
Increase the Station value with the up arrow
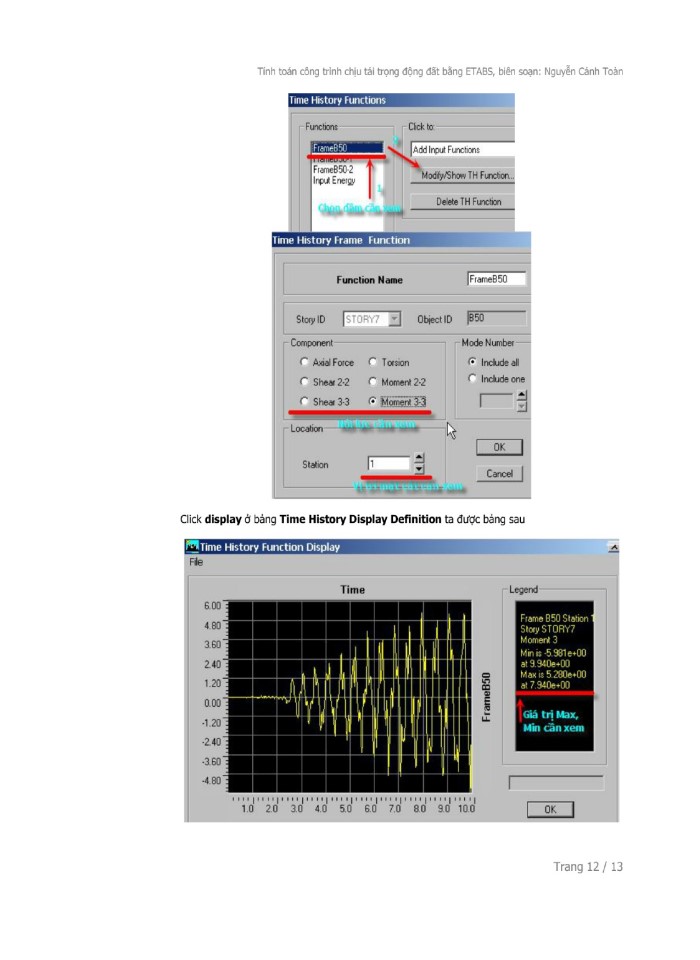pyautogui.click(x=419, y=459)
